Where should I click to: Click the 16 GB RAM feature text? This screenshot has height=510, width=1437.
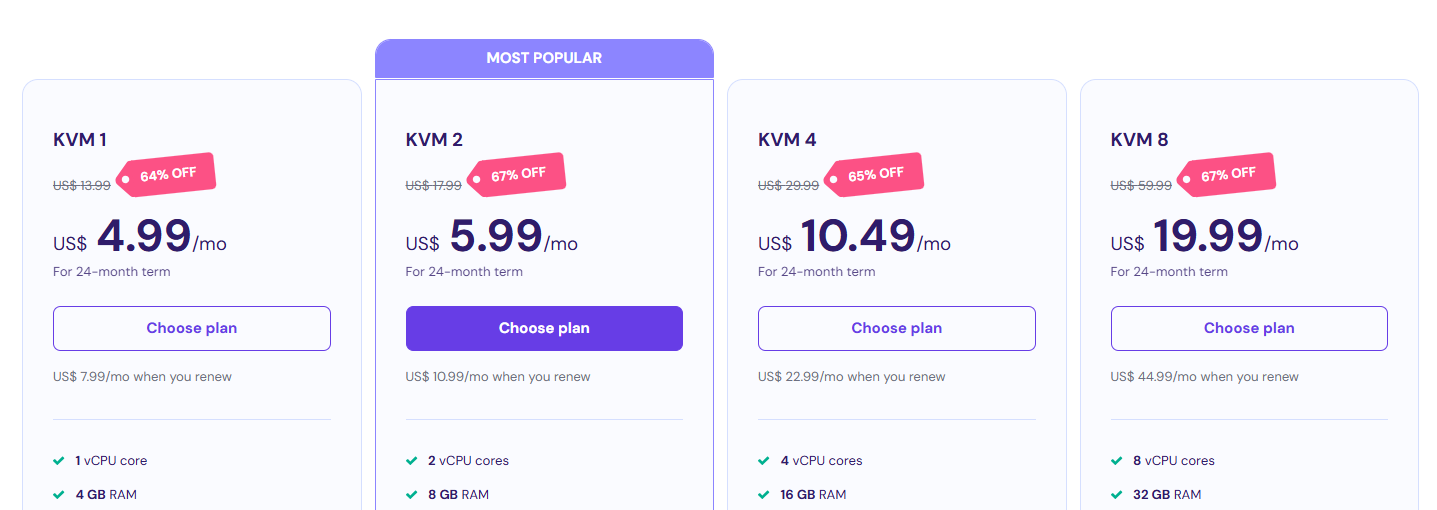click(813, 494)
